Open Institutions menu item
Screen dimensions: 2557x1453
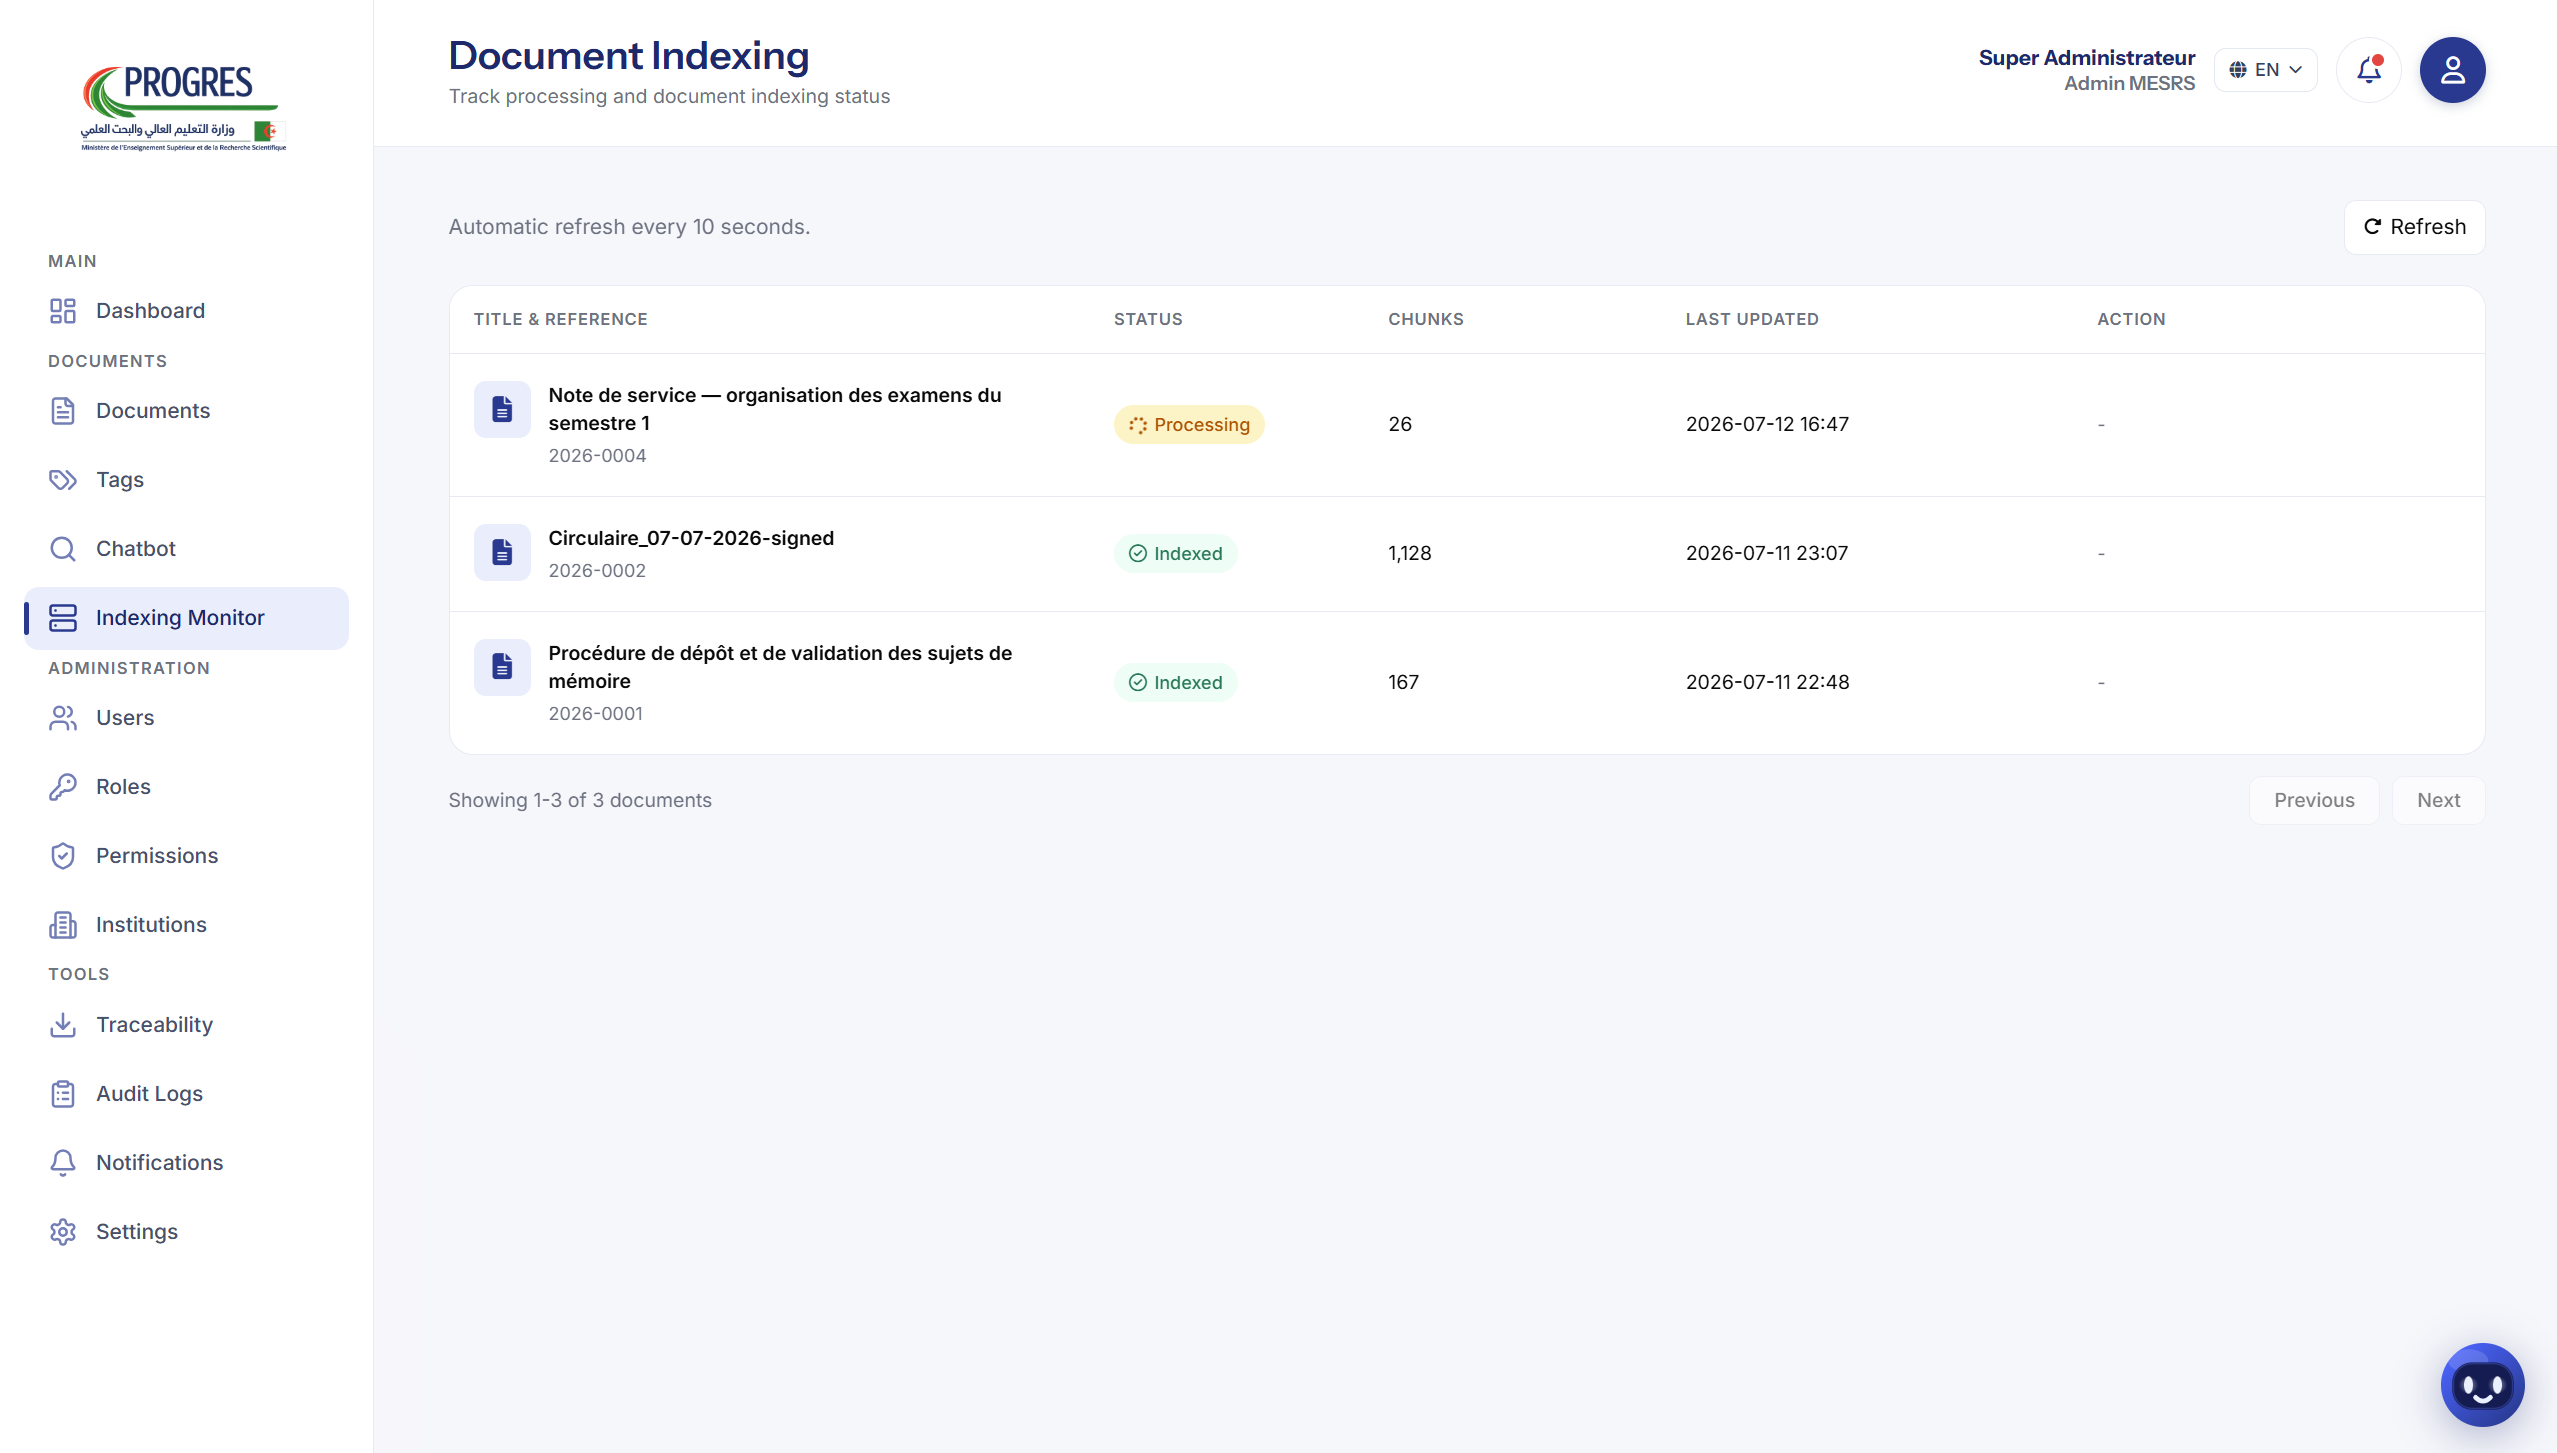pyautogui.click(x=186, y=925)
